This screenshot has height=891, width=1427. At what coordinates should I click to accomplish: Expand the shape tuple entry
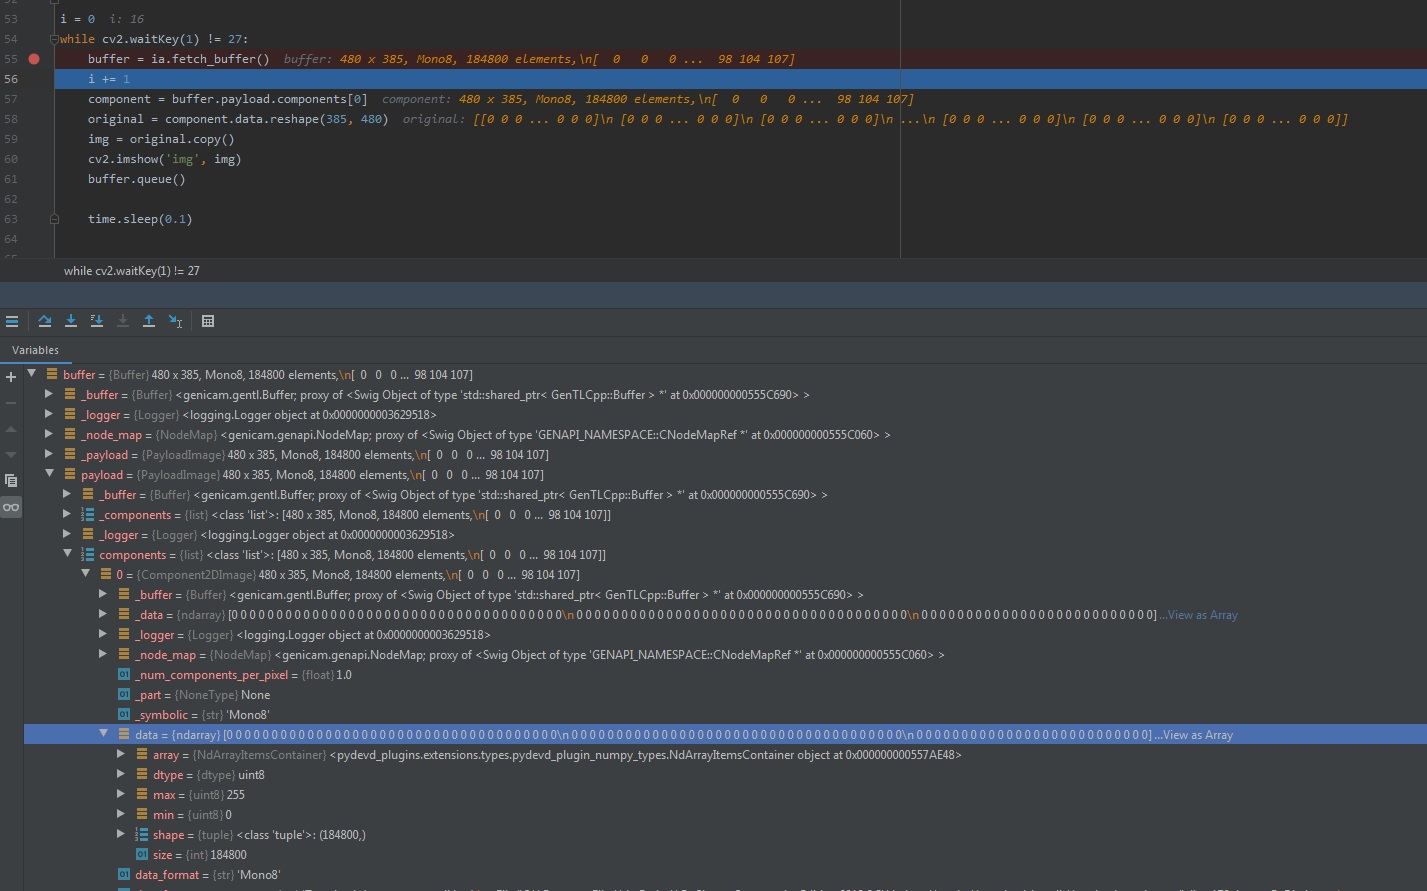click(x=121, y=834)
